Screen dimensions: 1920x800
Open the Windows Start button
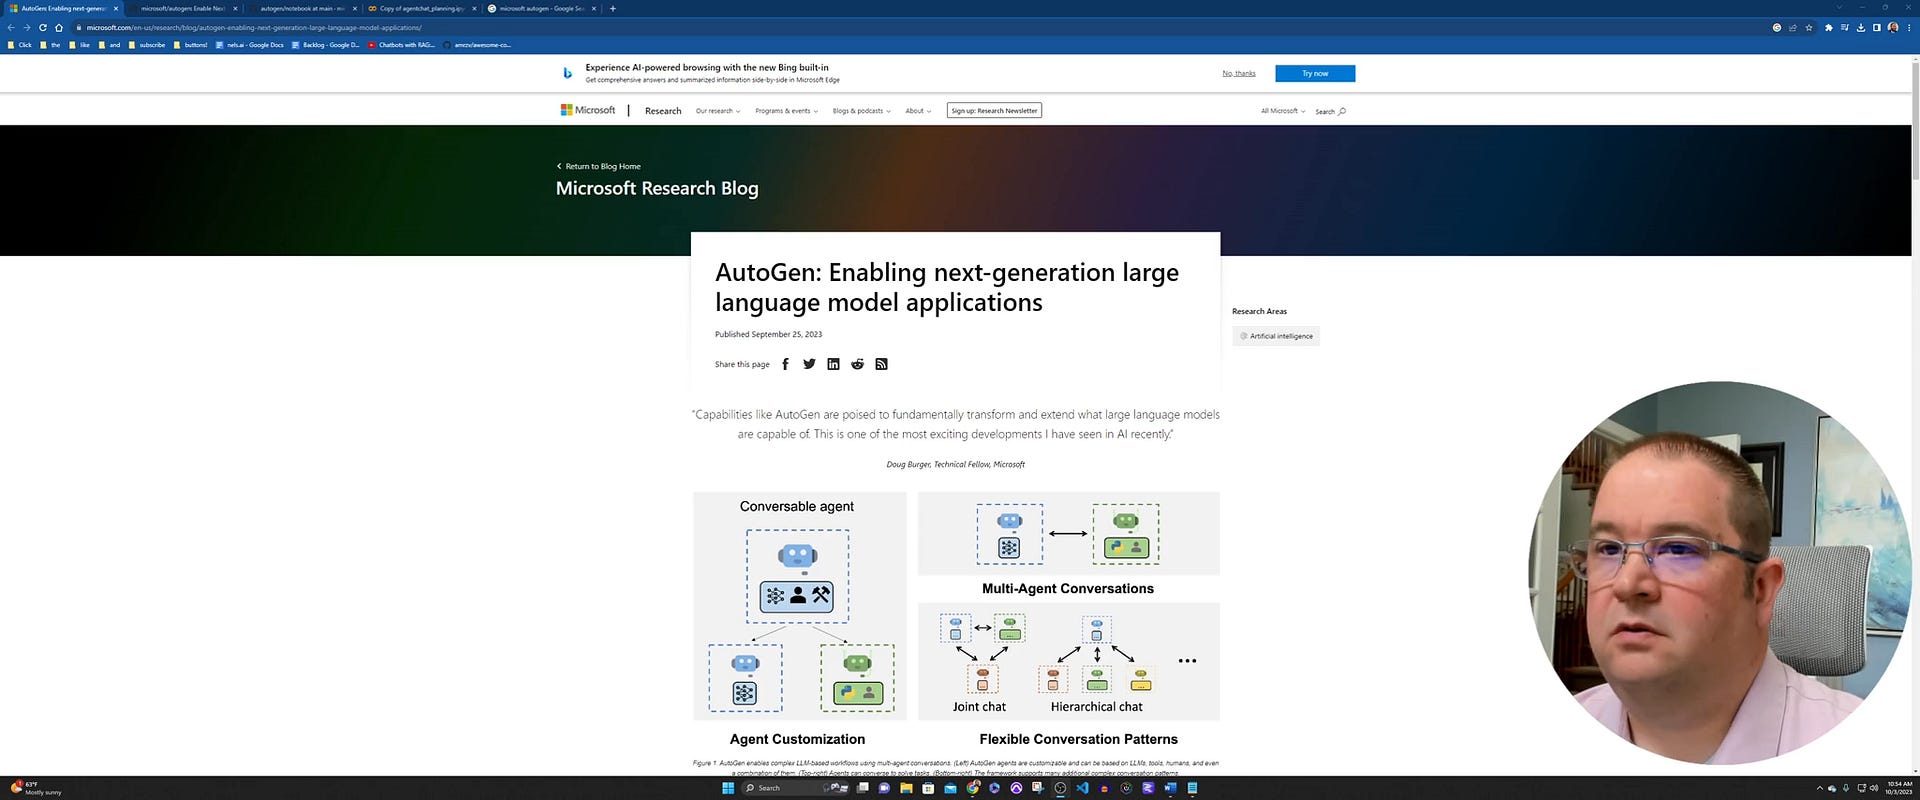click(728, 788)
